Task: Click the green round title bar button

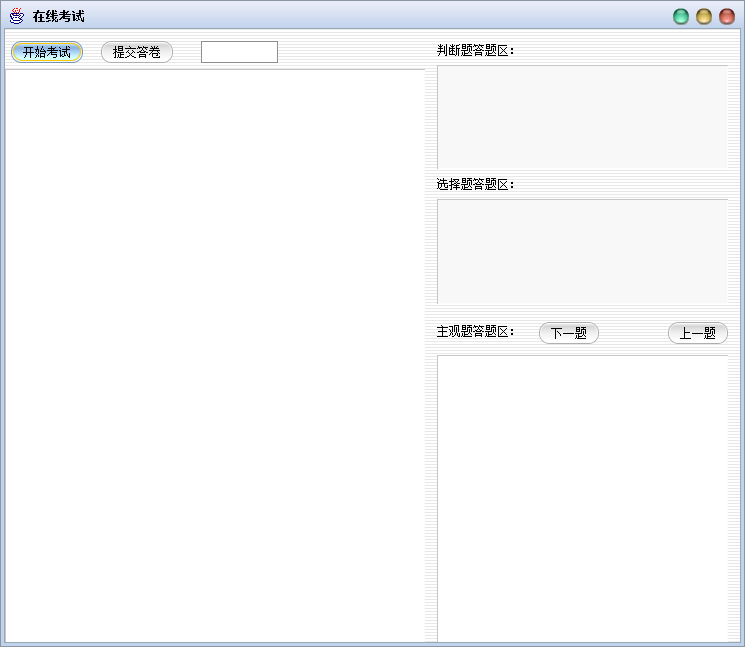Action: [x=681, y=17]
